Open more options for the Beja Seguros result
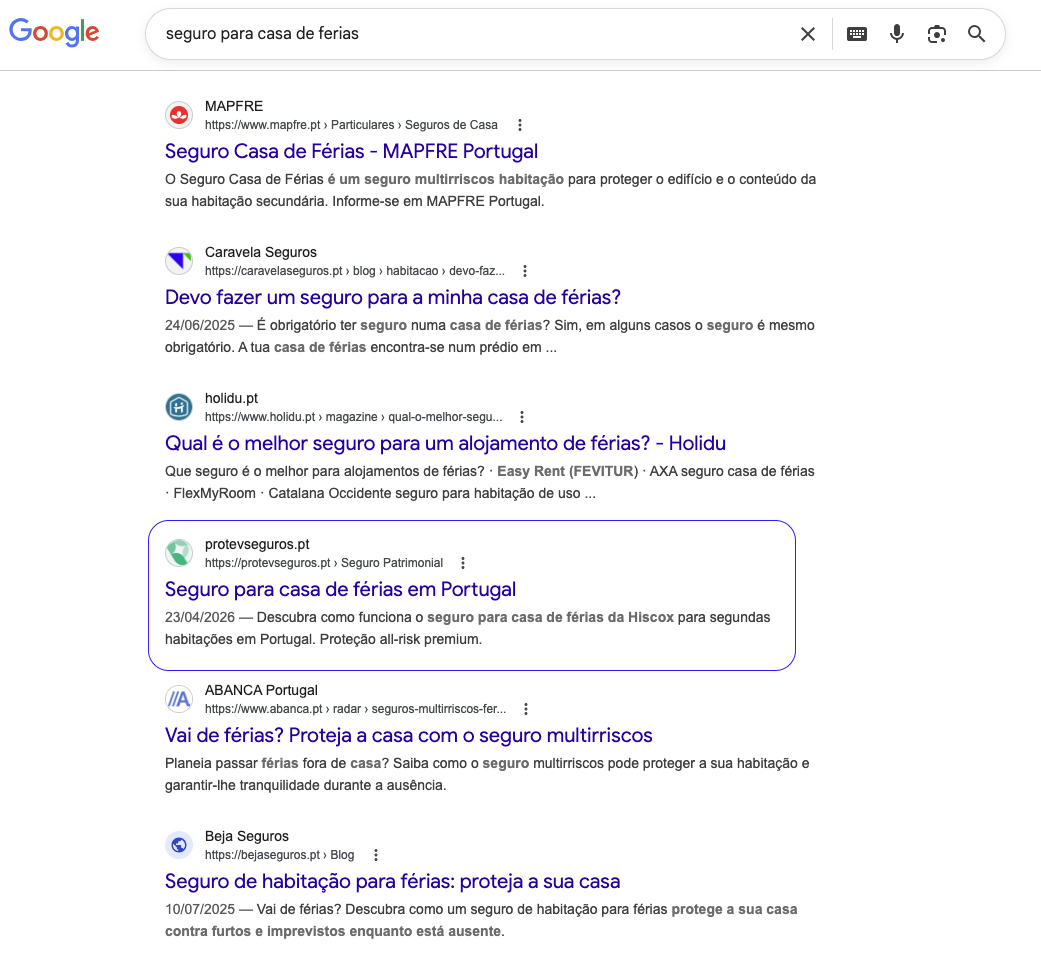Viewport: 1041px width, 969px height. (376, 855)
